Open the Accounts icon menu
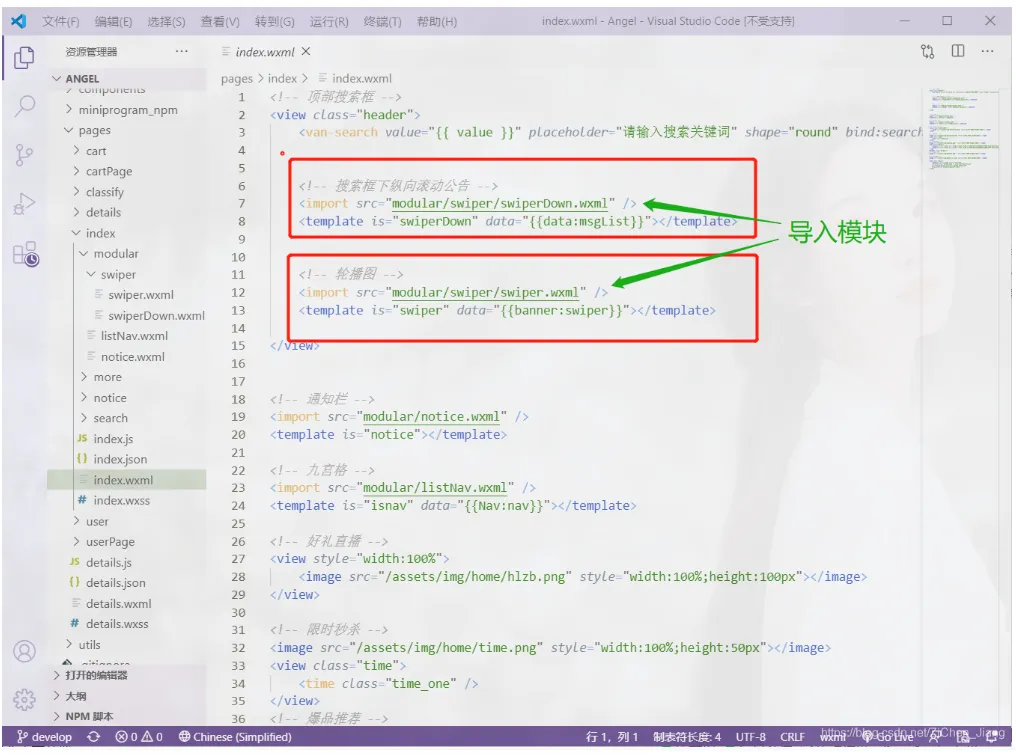The width and height of the screenshot is (1016, 755). coord(25,651)
